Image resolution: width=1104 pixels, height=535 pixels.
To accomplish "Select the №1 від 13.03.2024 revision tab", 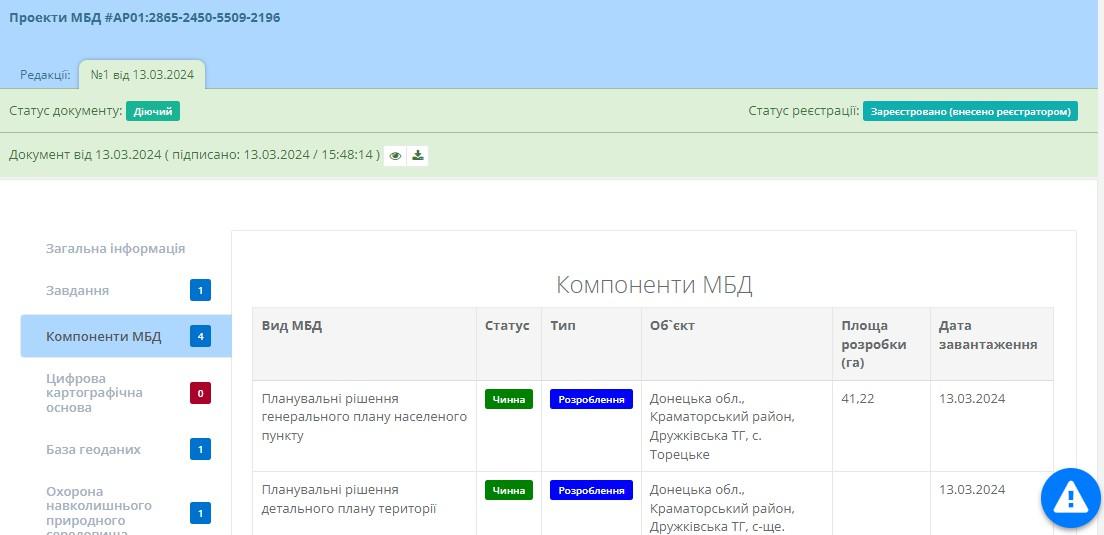I will pos(142,75).
